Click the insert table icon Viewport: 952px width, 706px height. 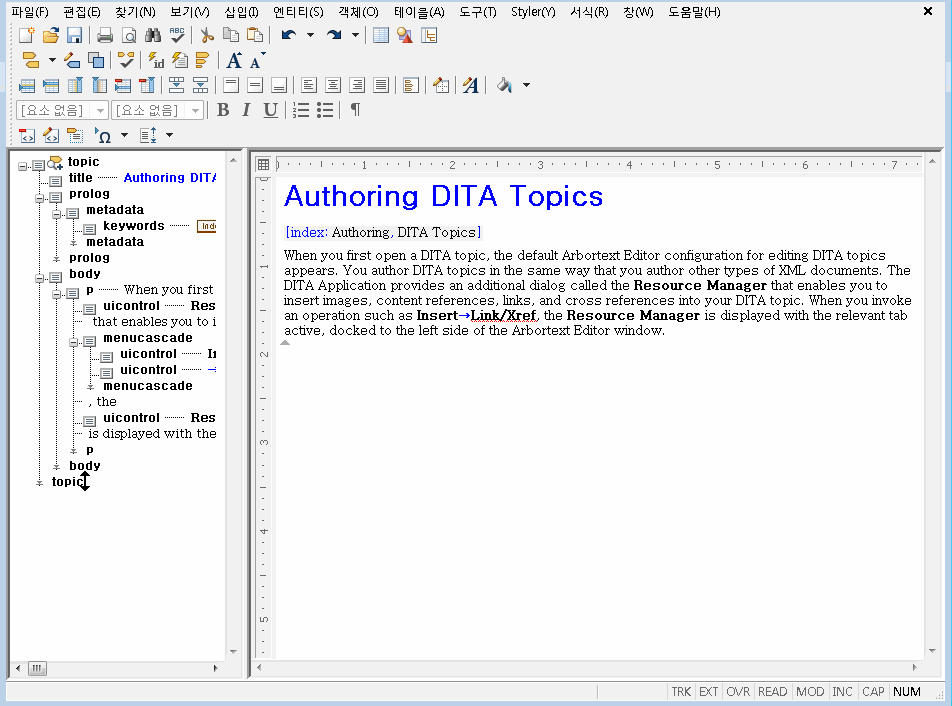coord(381,35)
